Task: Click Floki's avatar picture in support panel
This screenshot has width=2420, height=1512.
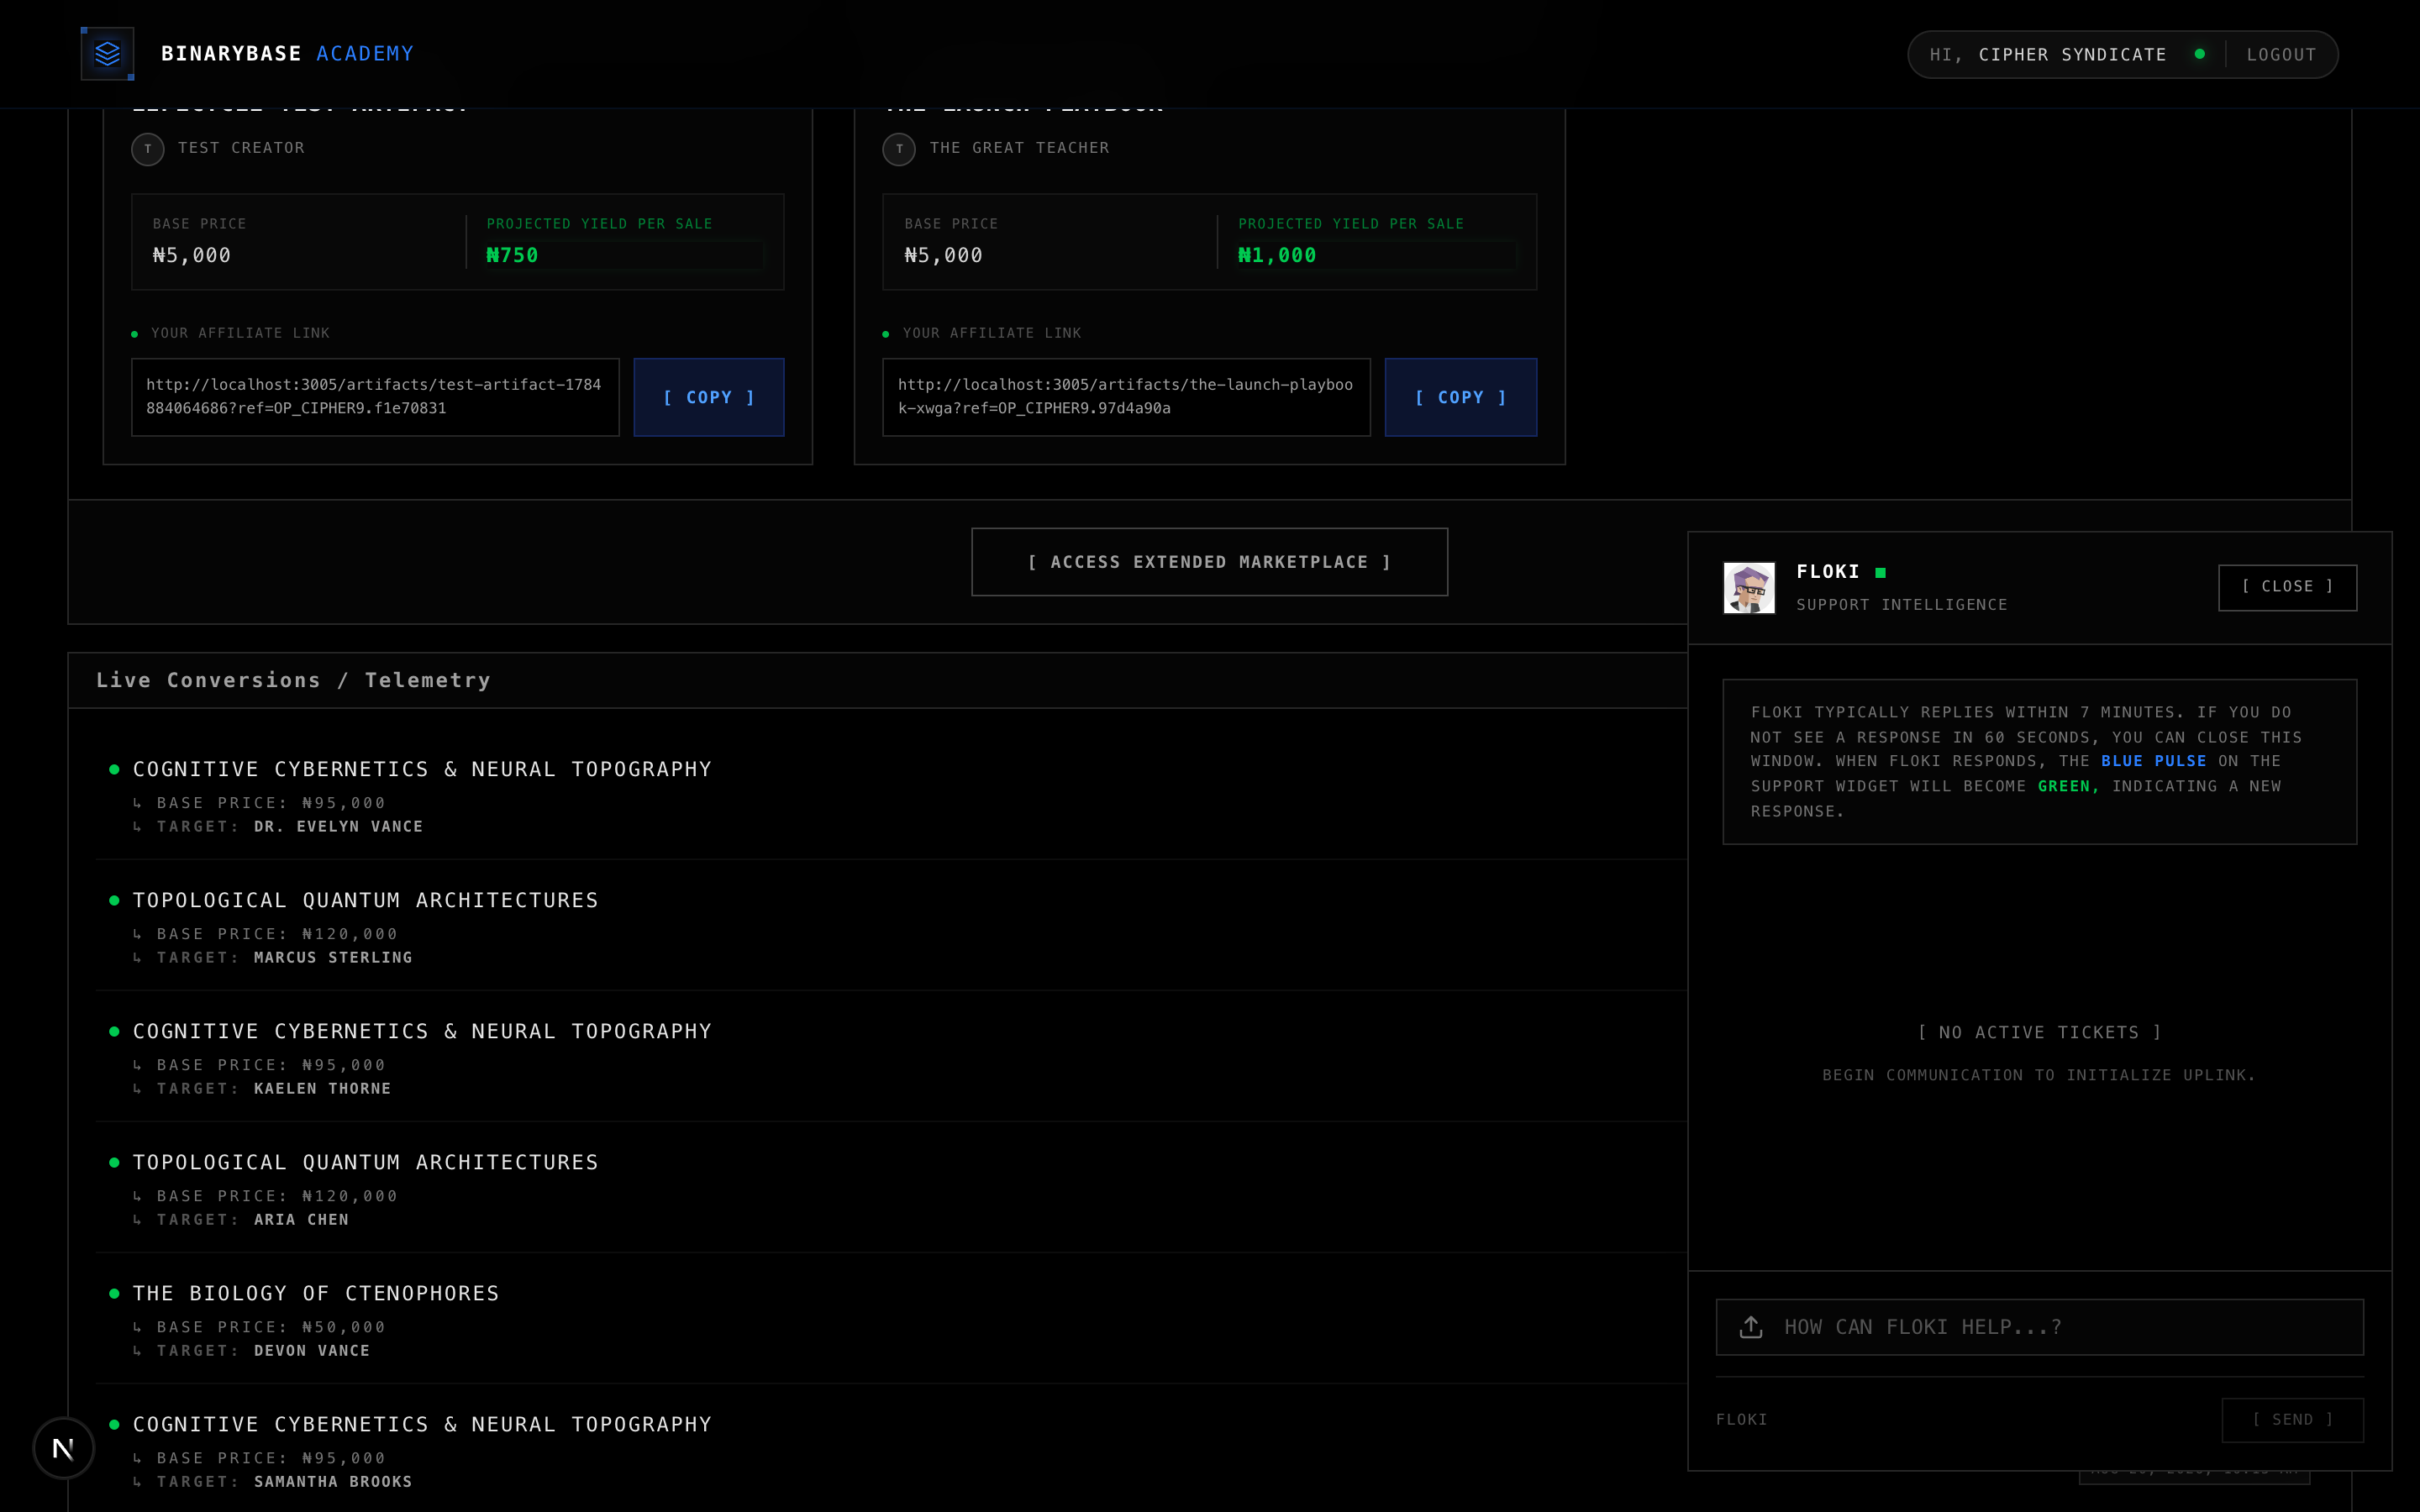Action: (1749, 587)
